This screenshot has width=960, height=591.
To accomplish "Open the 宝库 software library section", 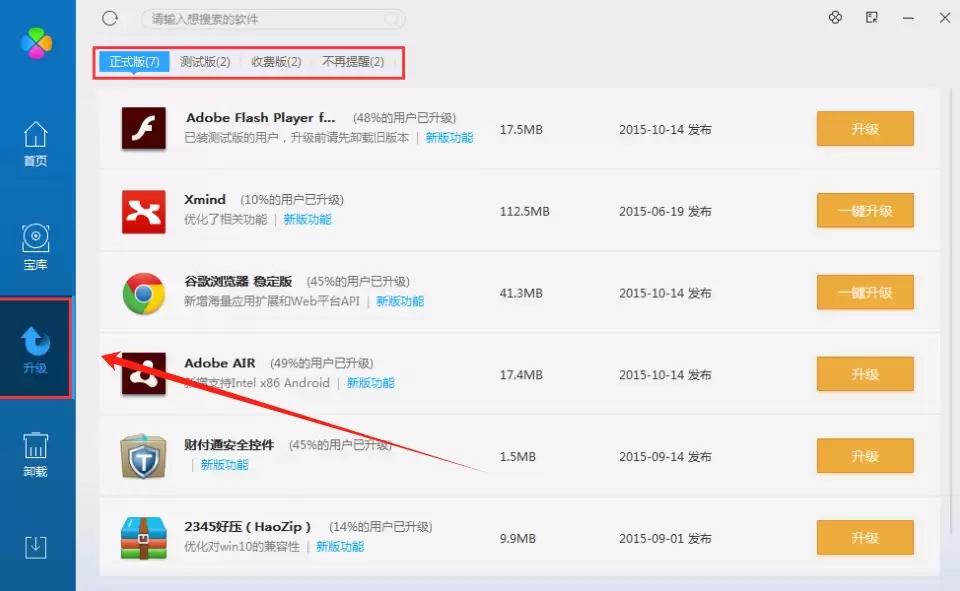I will point(36,247).
